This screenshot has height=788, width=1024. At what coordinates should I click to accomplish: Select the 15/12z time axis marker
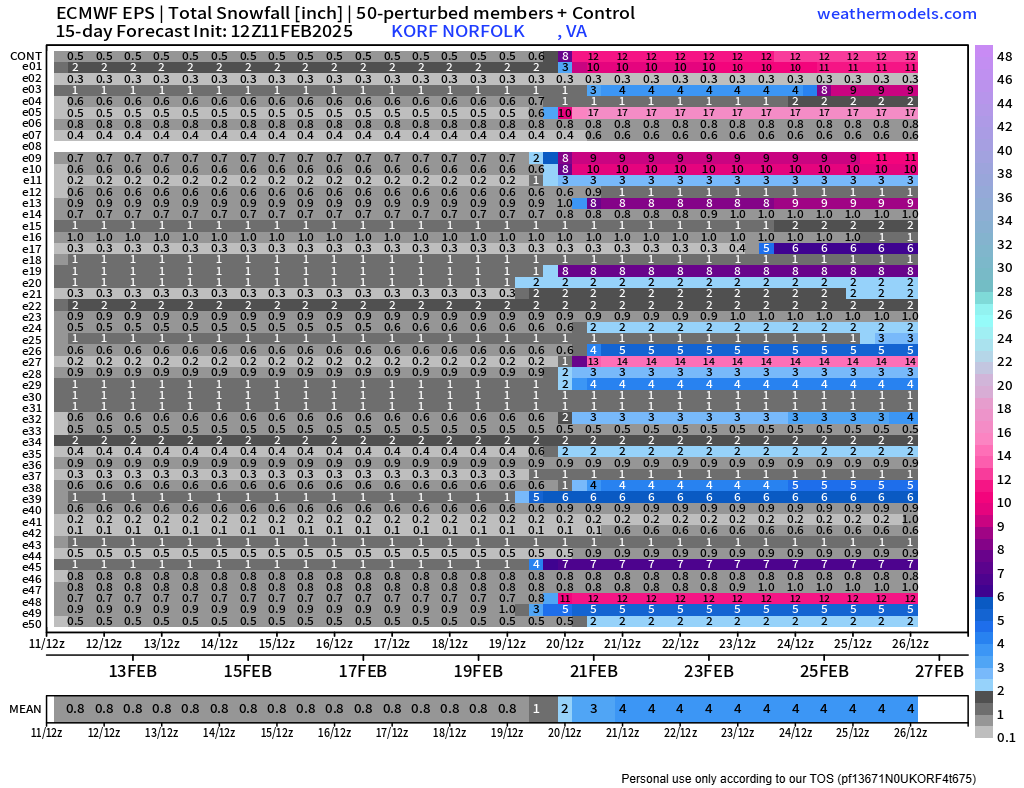276,644
